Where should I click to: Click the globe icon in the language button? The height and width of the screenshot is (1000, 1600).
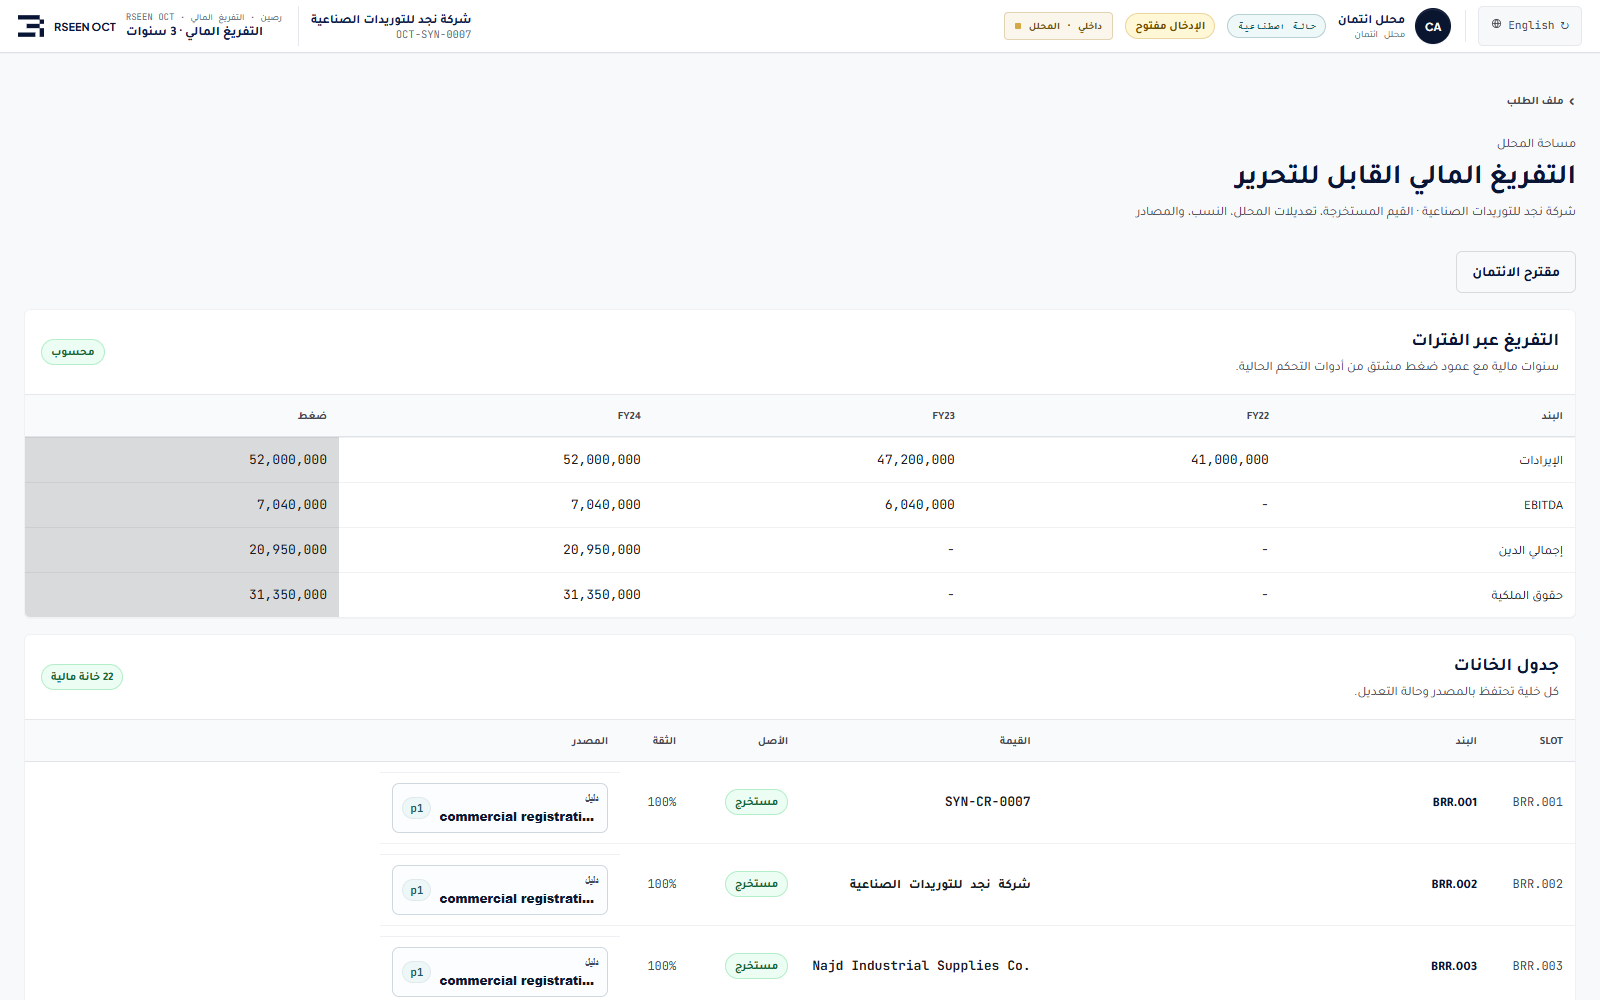[x=1497, y=25]
